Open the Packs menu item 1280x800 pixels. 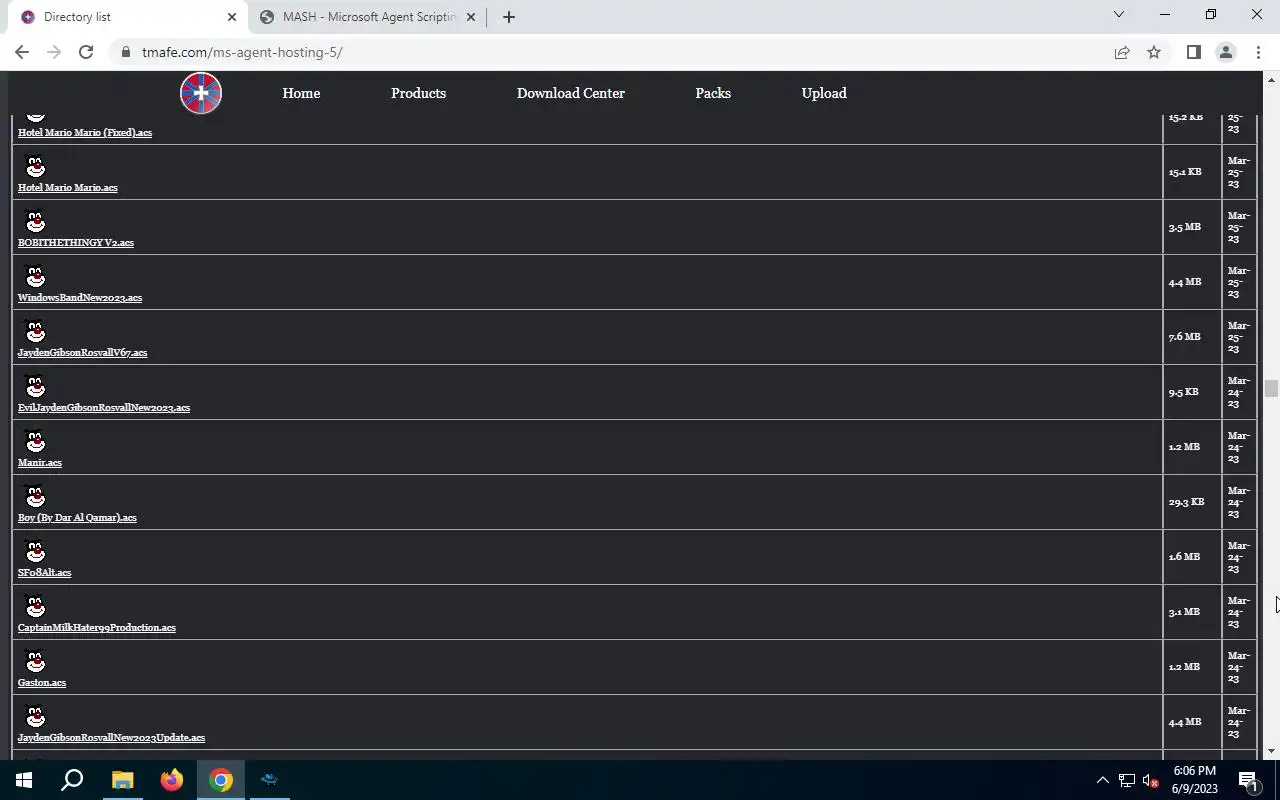[713, 93]
